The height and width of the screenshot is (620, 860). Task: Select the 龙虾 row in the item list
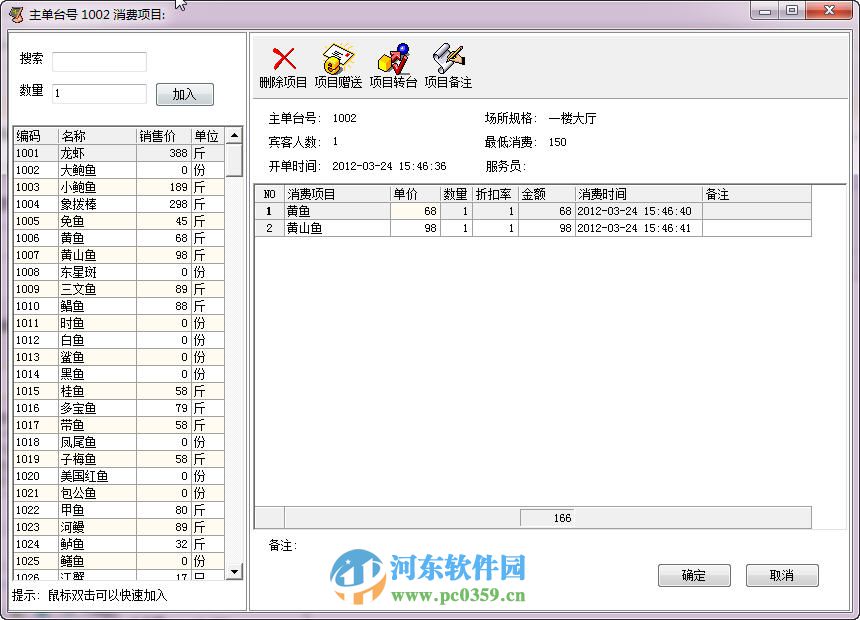100,153
